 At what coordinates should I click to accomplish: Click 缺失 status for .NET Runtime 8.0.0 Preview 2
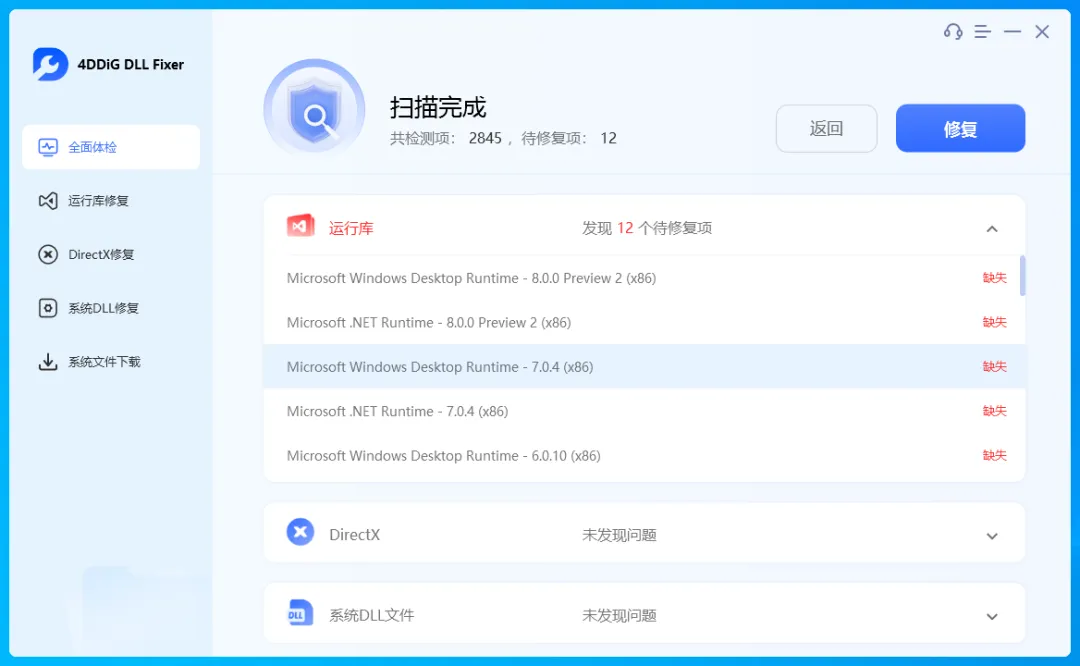coord(995,322)
